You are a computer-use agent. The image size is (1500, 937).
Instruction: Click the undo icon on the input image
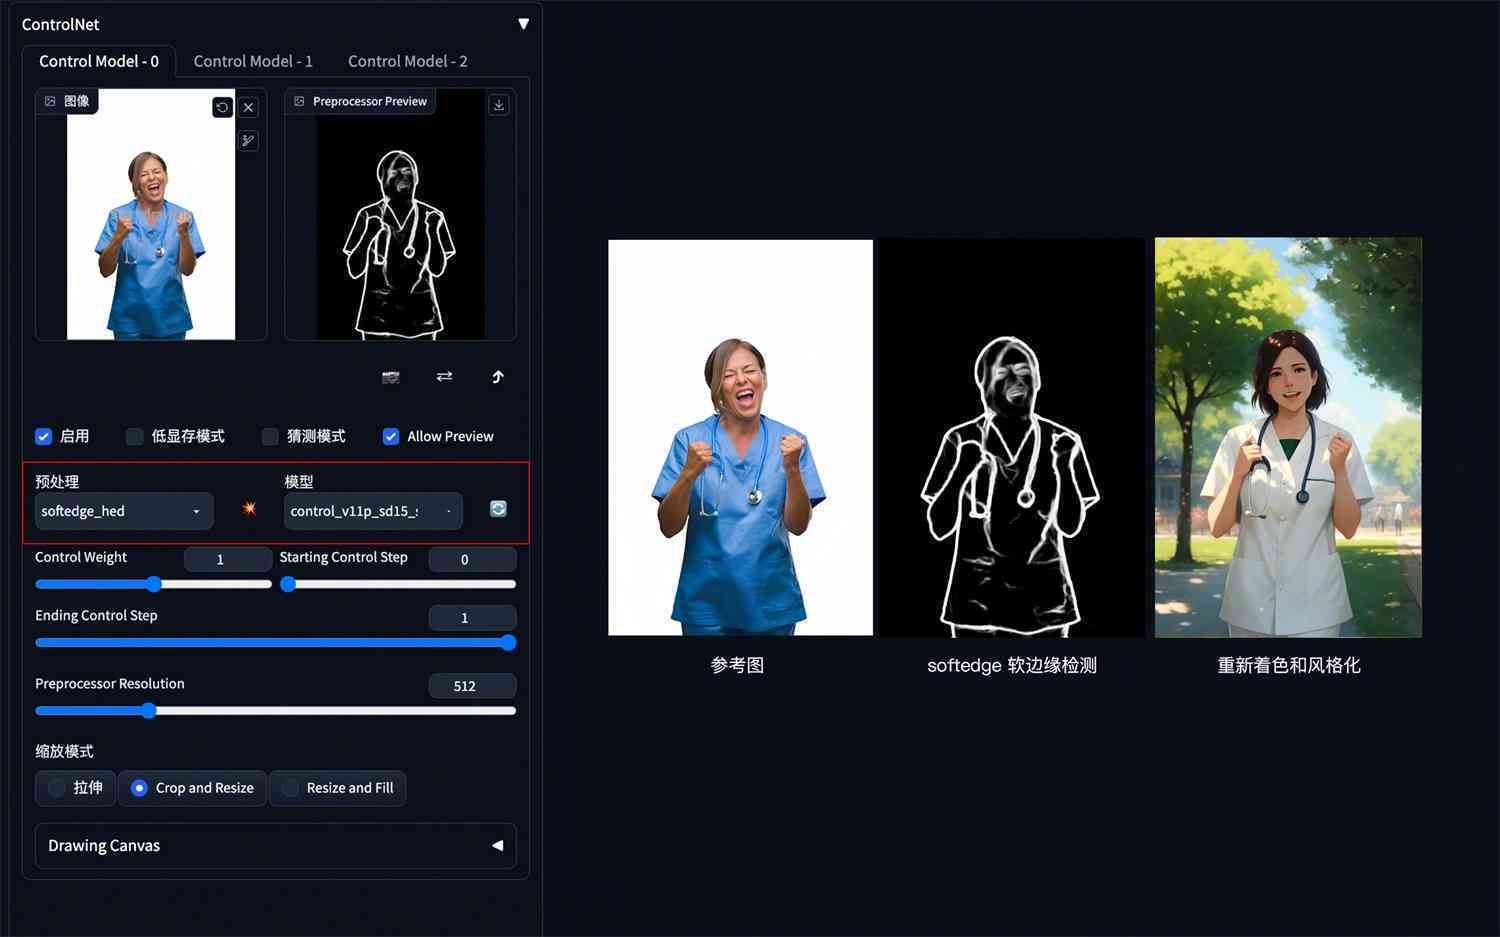(222, 107)
